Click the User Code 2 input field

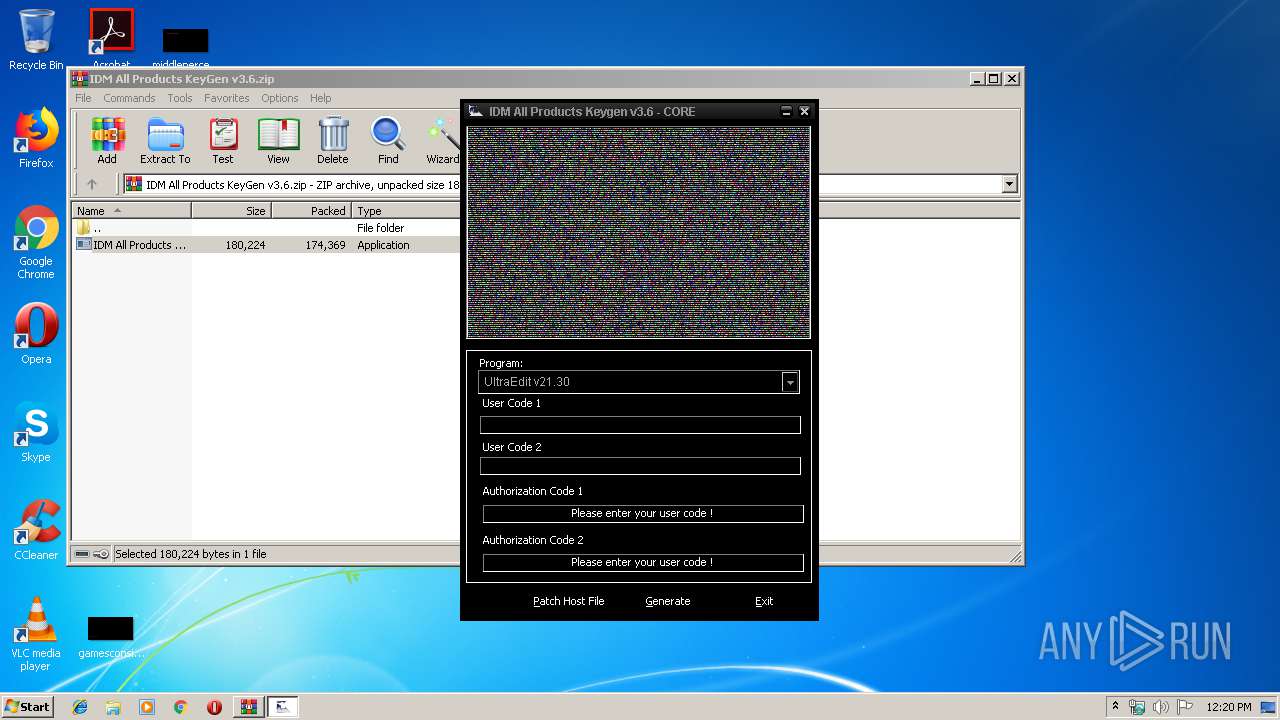coord(640,466)
